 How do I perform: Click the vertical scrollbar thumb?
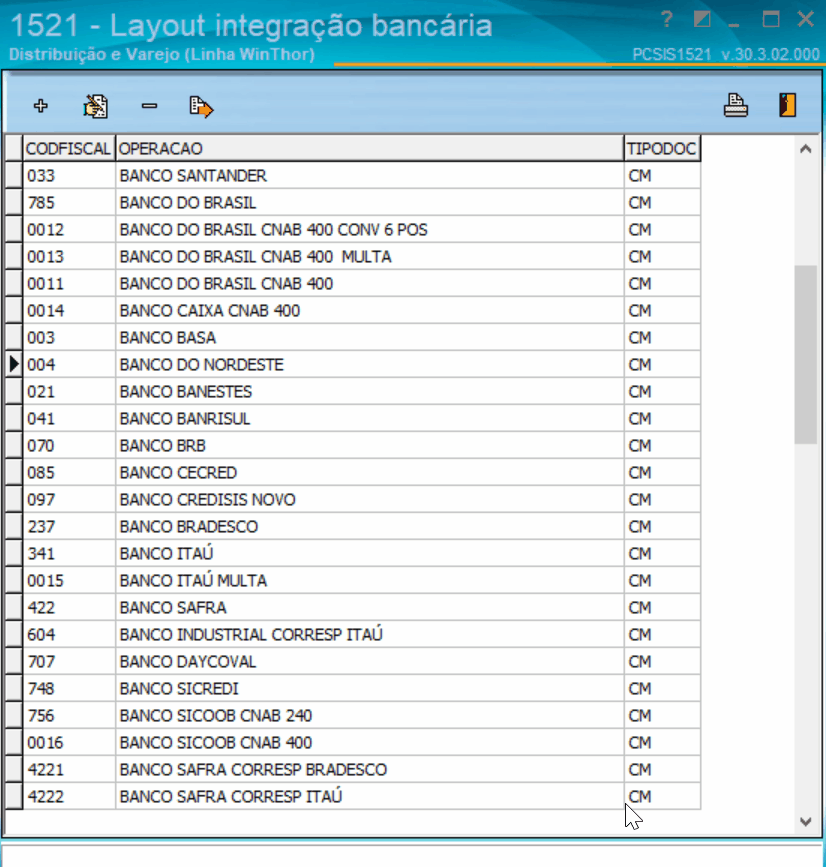pyautogui.click(x=806, y=354)
